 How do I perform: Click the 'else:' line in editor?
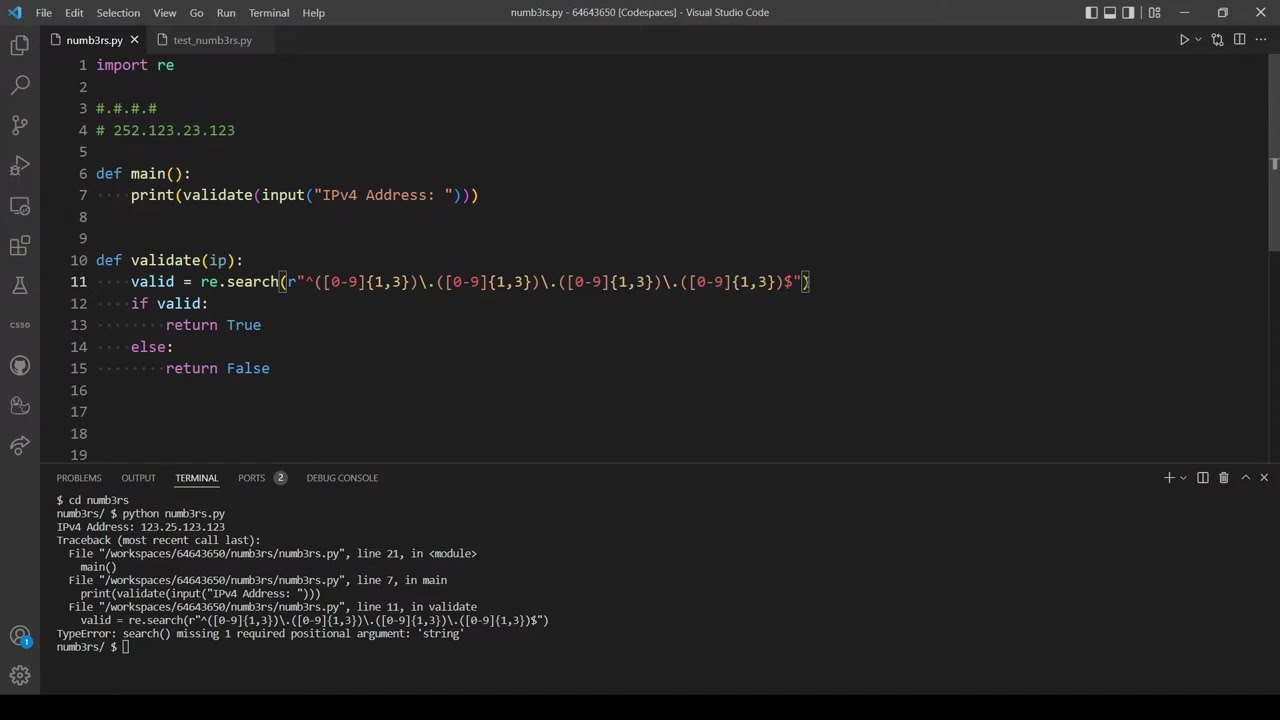pyautogui.click(x=152, y=347)
